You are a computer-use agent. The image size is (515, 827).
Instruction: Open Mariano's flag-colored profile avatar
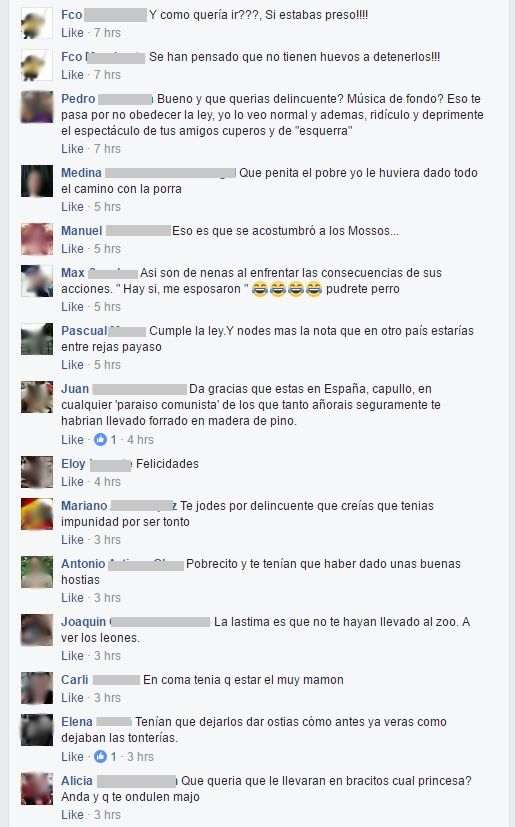(x=37, y=514)
